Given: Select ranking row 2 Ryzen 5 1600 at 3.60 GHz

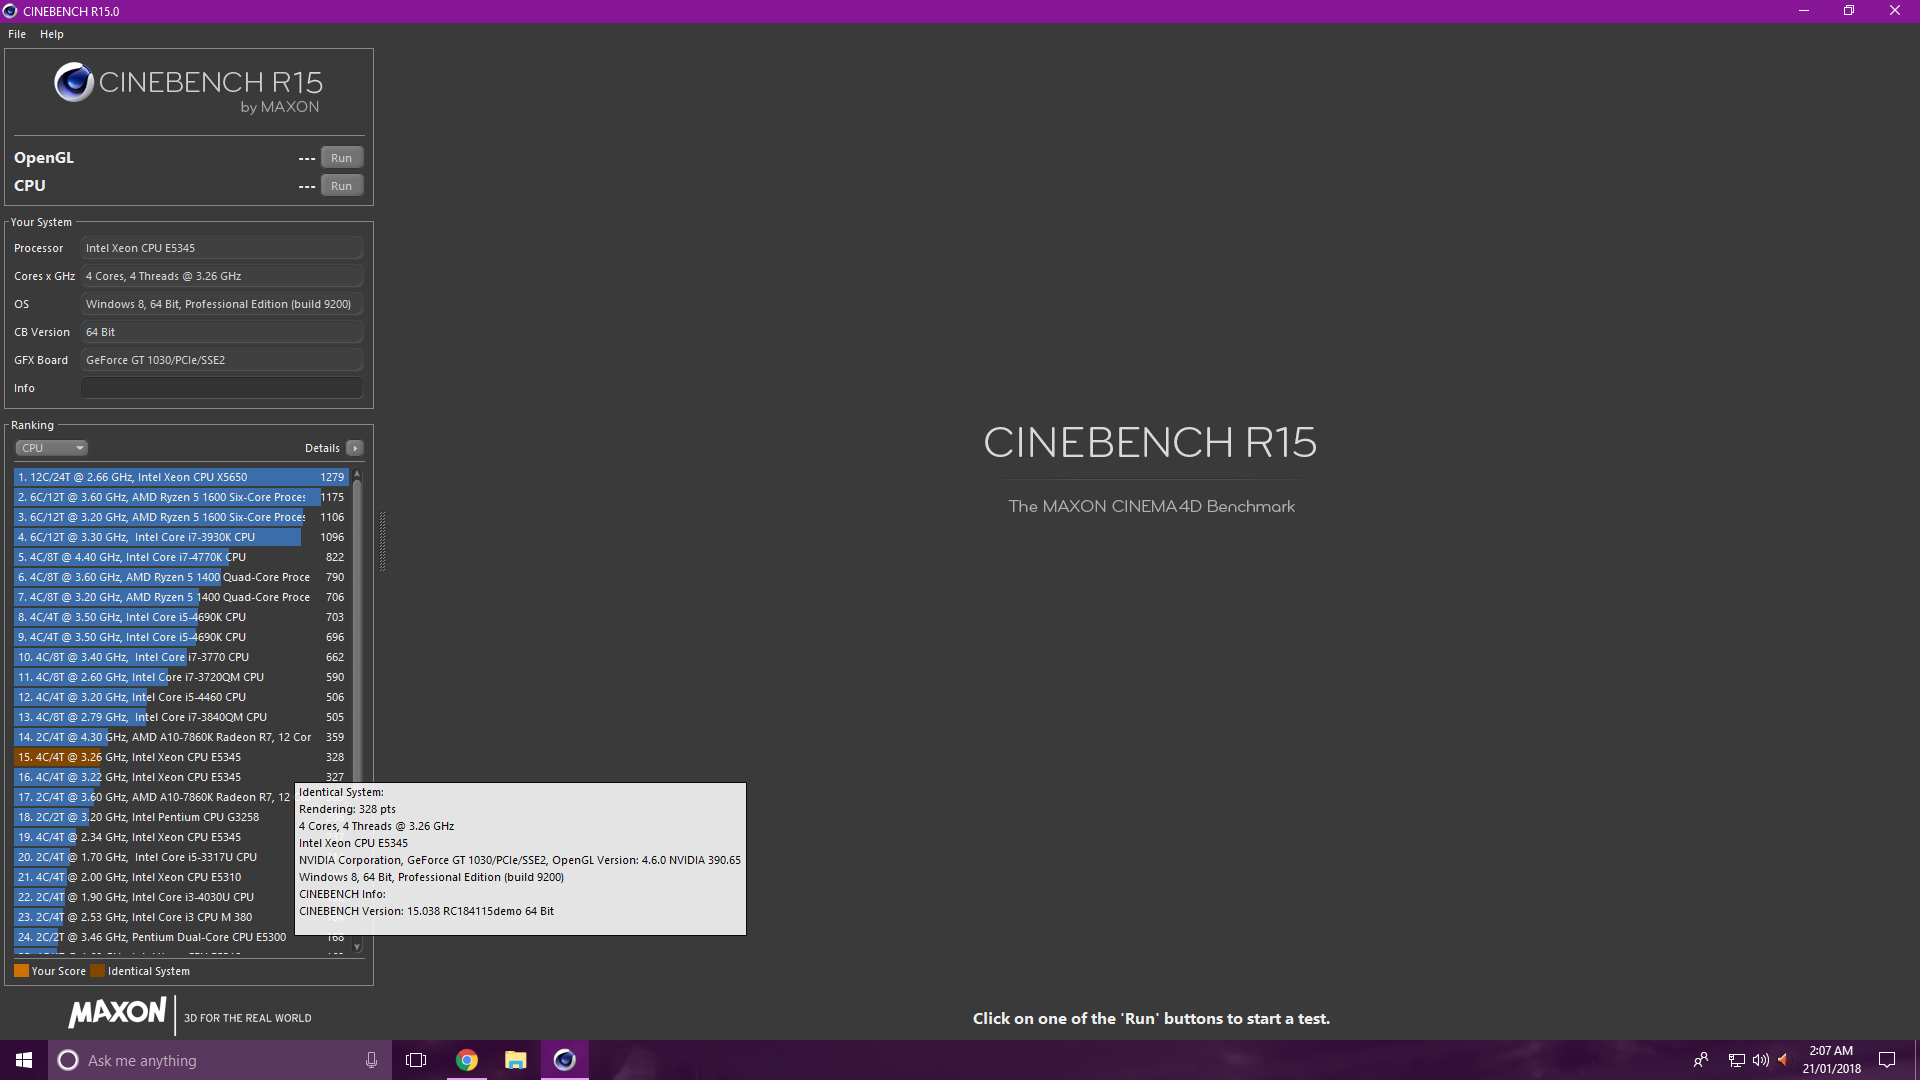Looking at the screenshot, I should coord(181,497).
